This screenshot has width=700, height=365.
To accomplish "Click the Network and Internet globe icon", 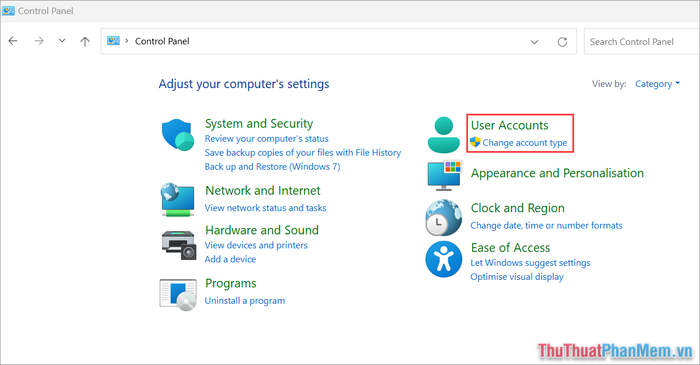I will (178, 199).
